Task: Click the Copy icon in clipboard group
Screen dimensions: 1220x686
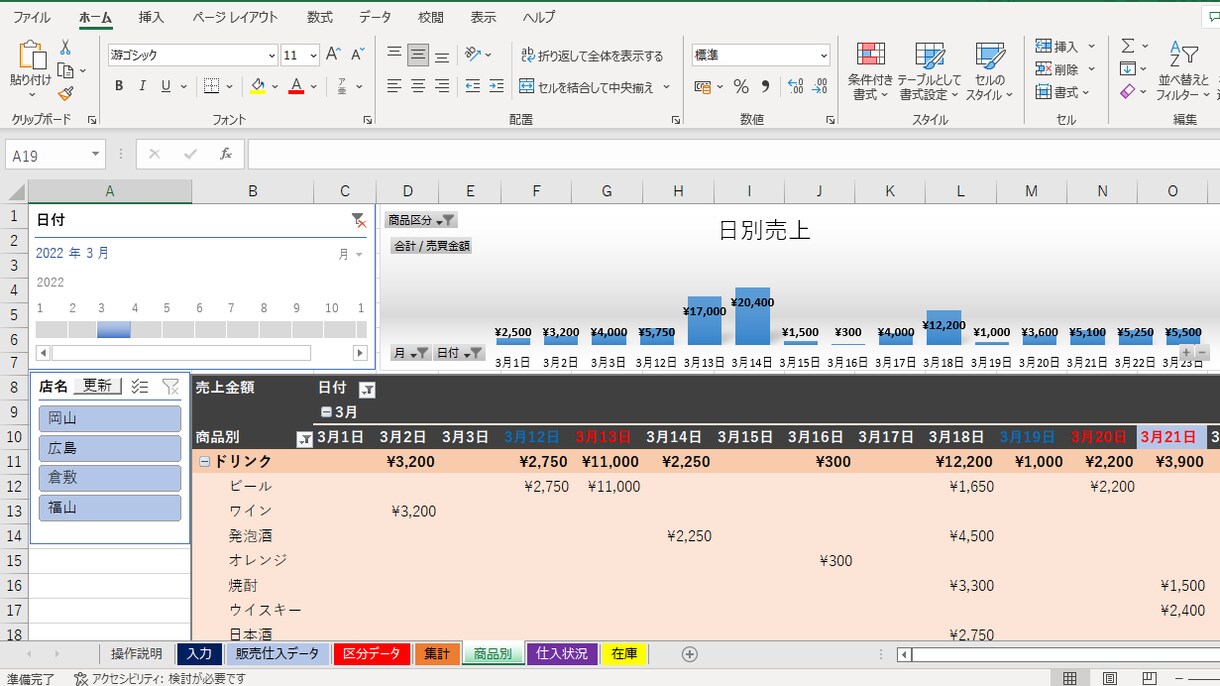Action: [66, 70]
